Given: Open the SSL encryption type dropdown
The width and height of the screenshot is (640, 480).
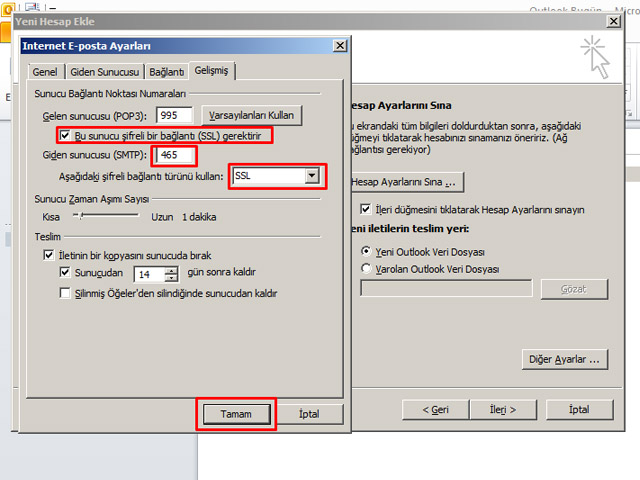Looking at the screenshot, I should pos(312,176).
